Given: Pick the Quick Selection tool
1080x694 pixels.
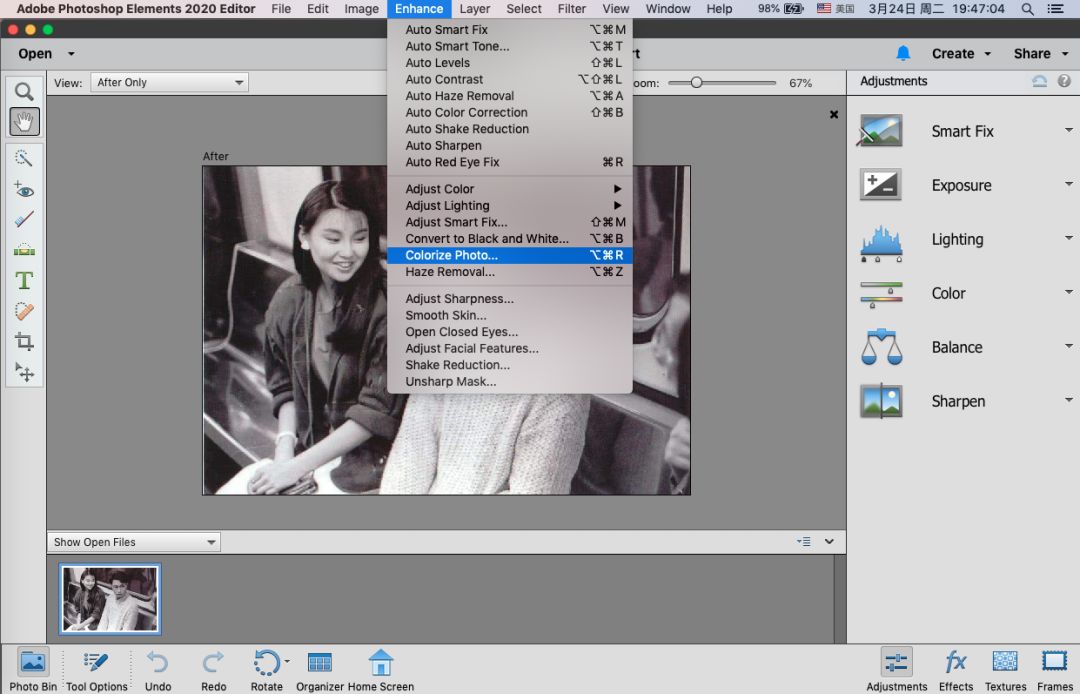Looking at the screenshot, I should click(24, 158).
